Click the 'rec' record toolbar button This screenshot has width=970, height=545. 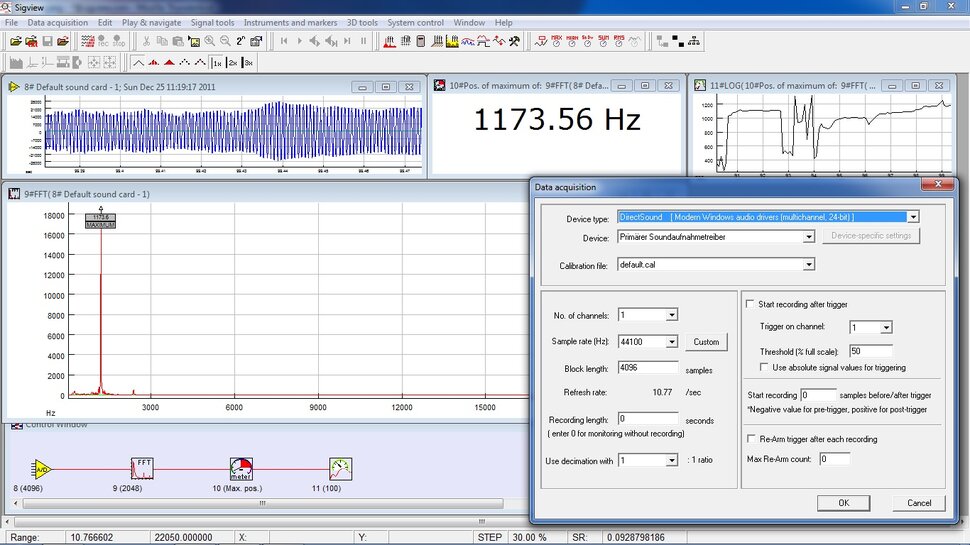point(103,41)
